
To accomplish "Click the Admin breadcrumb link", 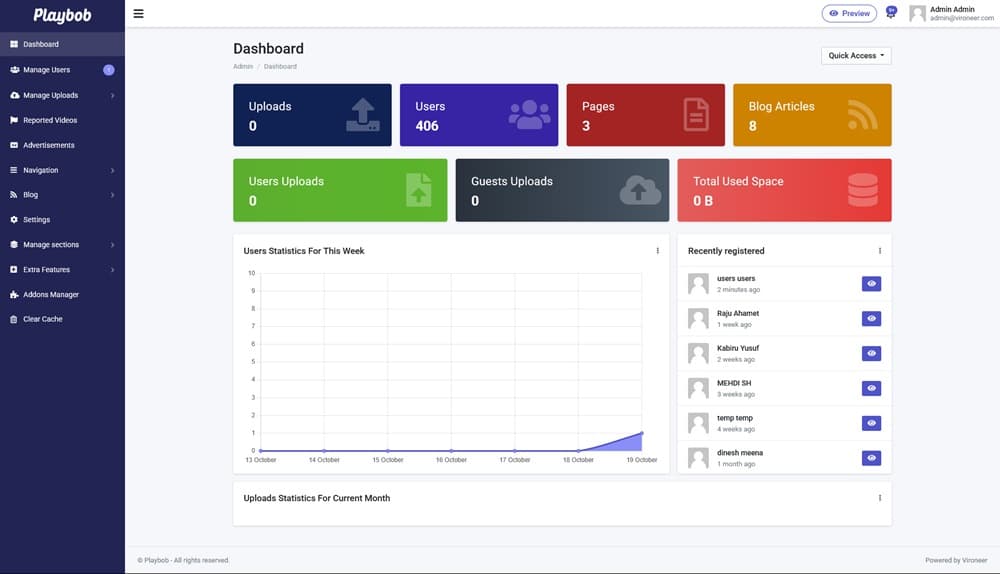I will tap(243, 67).
